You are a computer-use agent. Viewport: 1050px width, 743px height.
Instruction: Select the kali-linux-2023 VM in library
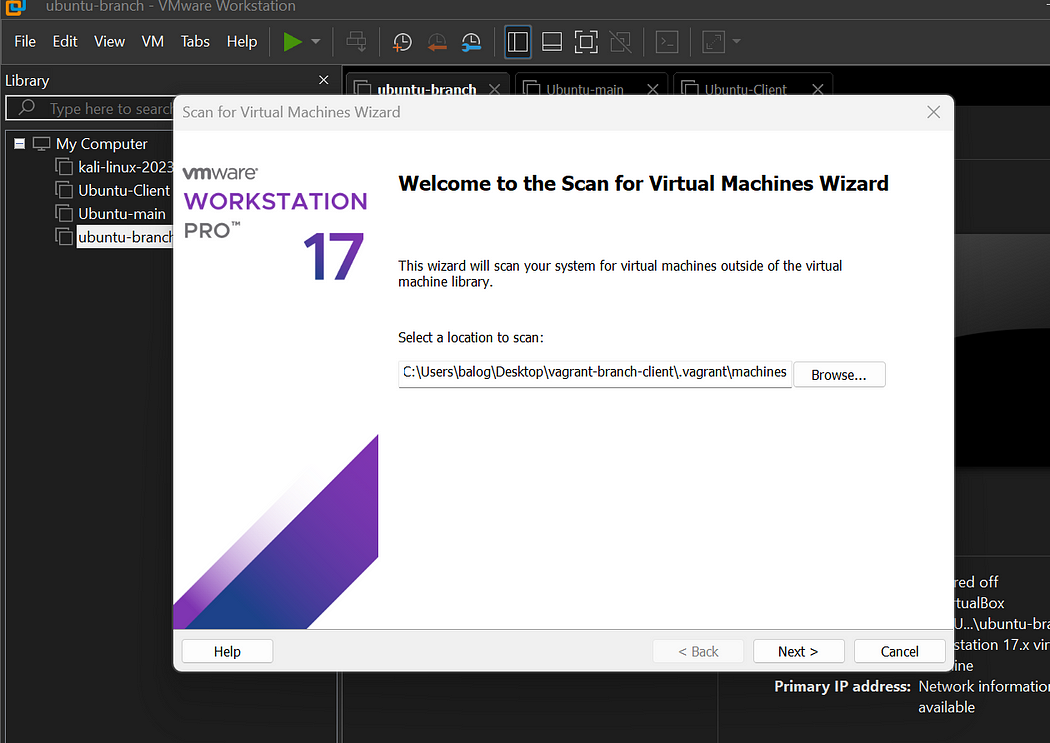[x=125, y=167]
